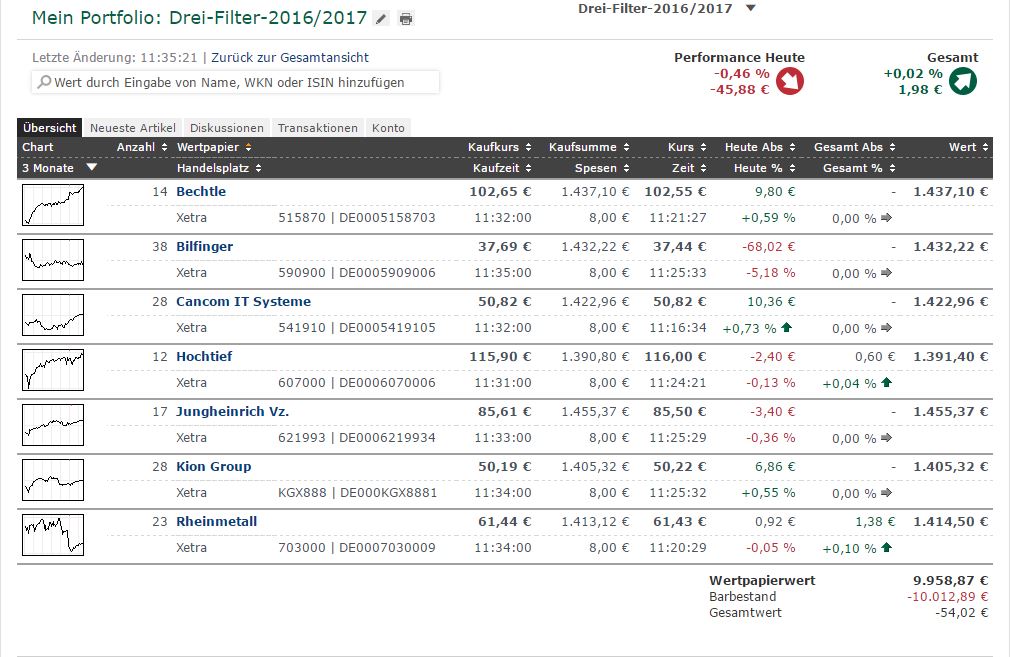Click the Bilfinger chart thumbnail
The width and height of the screenshot is (1010, 657).
point(53,260)
